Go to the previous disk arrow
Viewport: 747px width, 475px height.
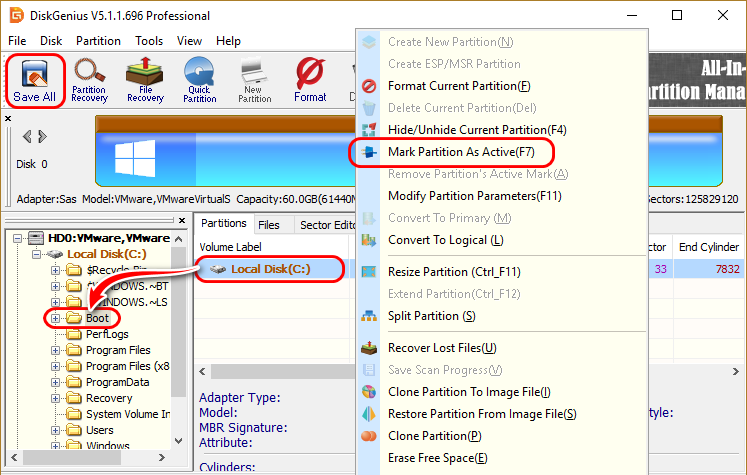pyautogui.click(x=27, y=137)
